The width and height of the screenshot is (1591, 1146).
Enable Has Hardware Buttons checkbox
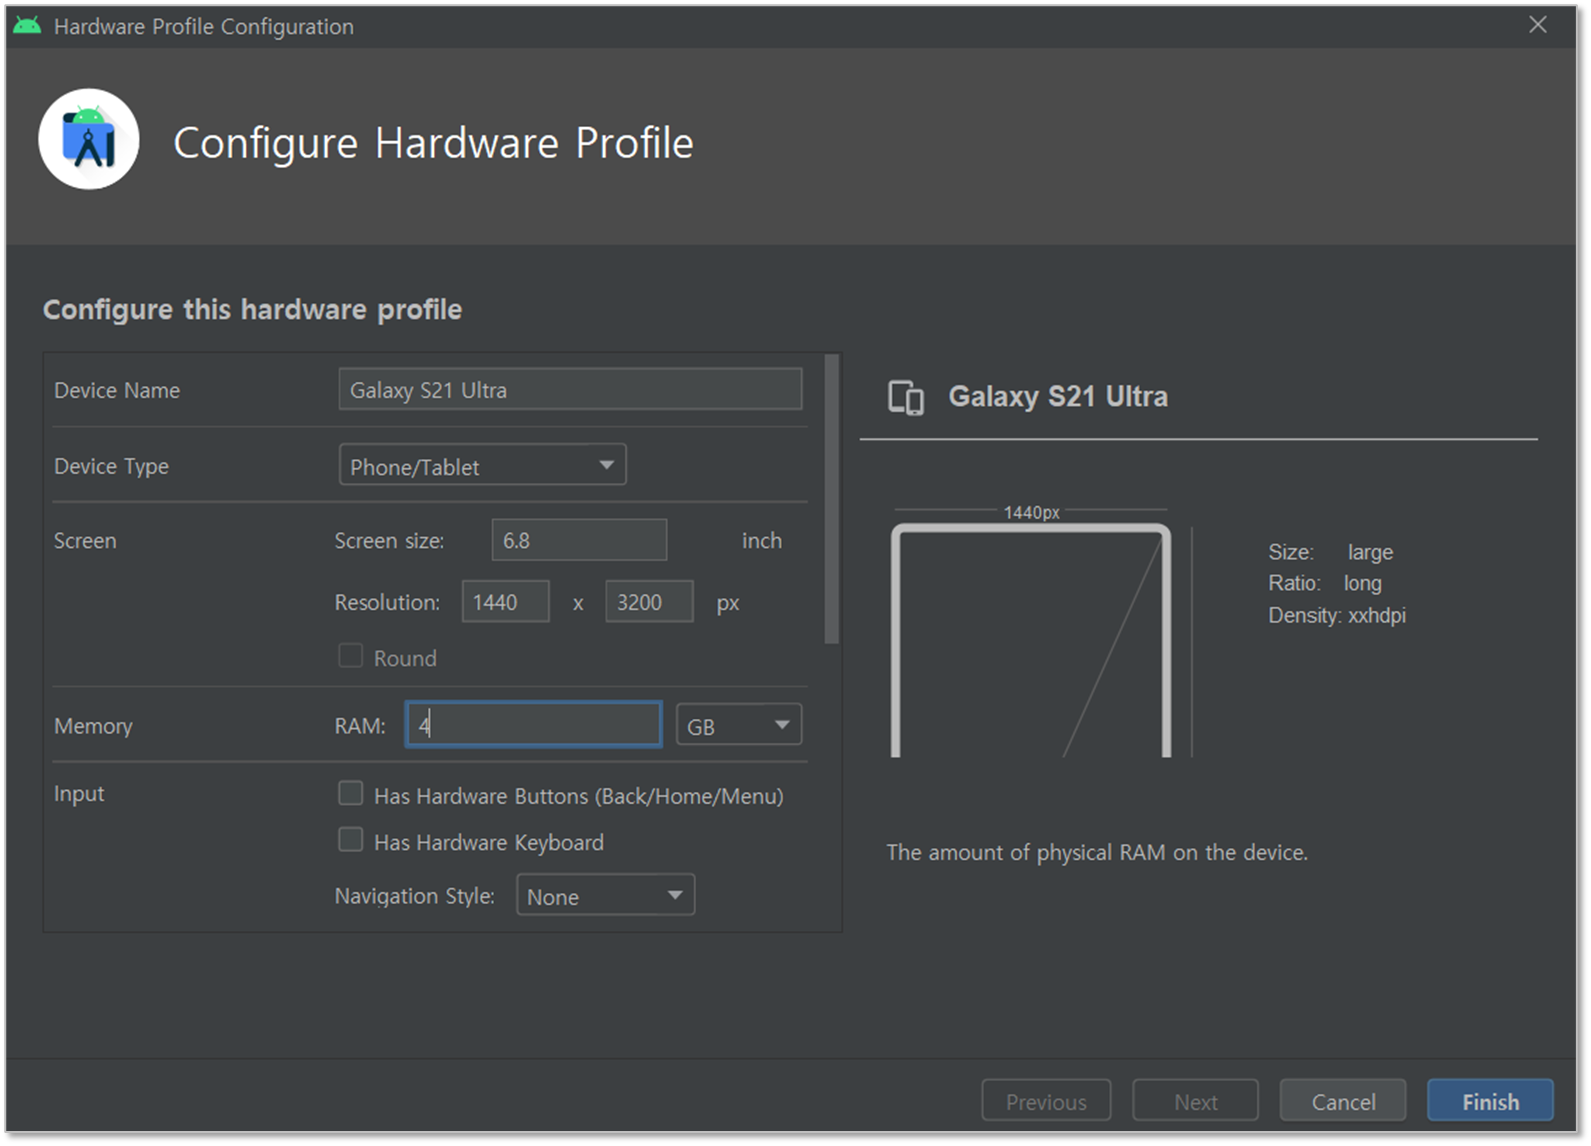(350, 794)
